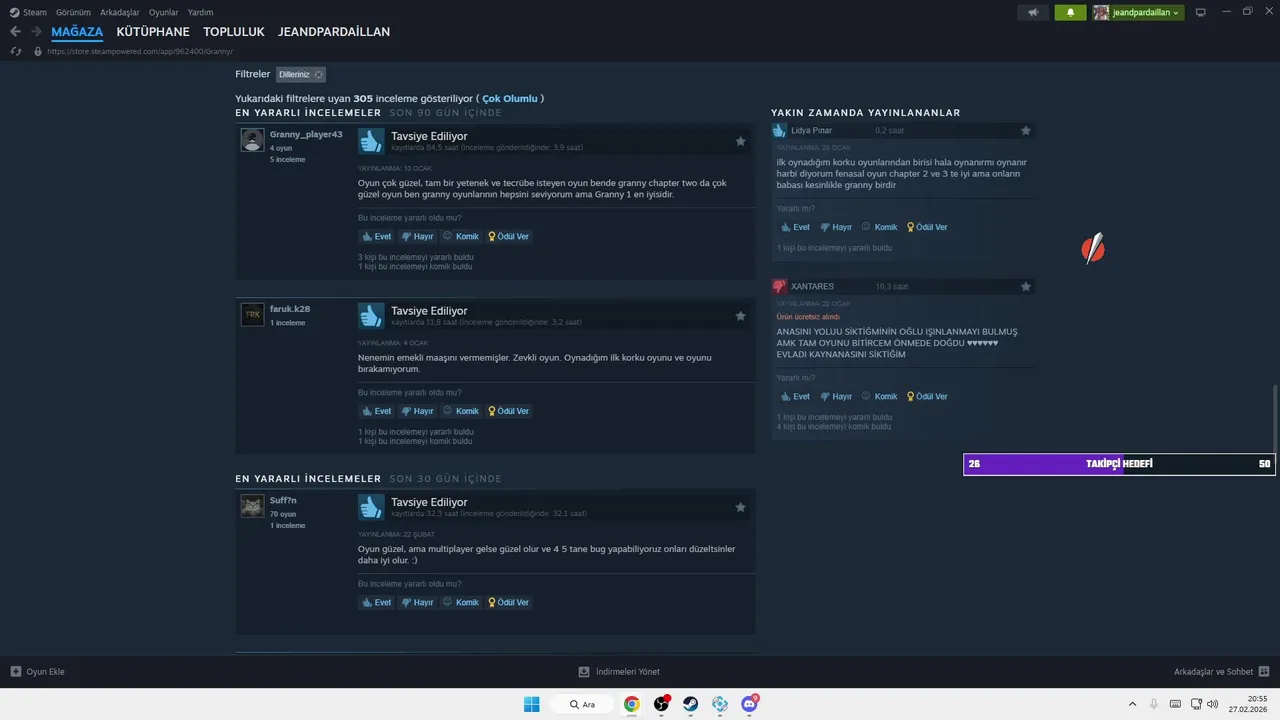Click the page vertical scrollbar
The height and width of the screenshot is (720, 1280).
click(1273, 419)
